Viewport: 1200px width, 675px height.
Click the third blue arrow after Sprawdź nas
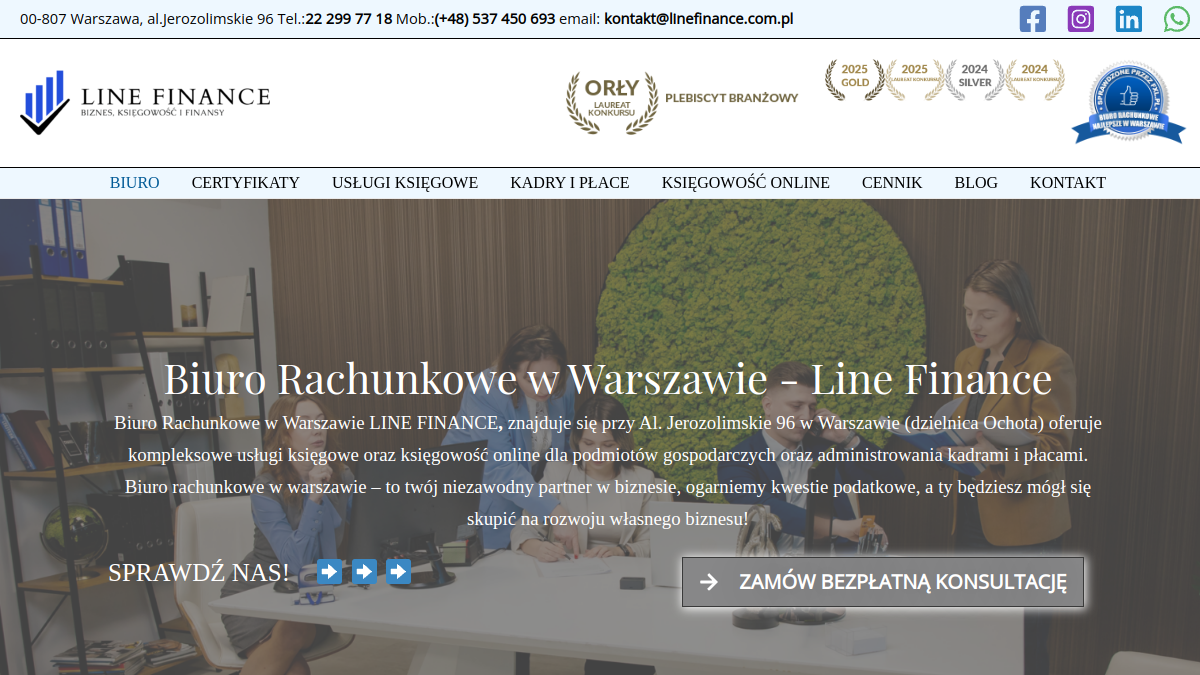point(399,572)
